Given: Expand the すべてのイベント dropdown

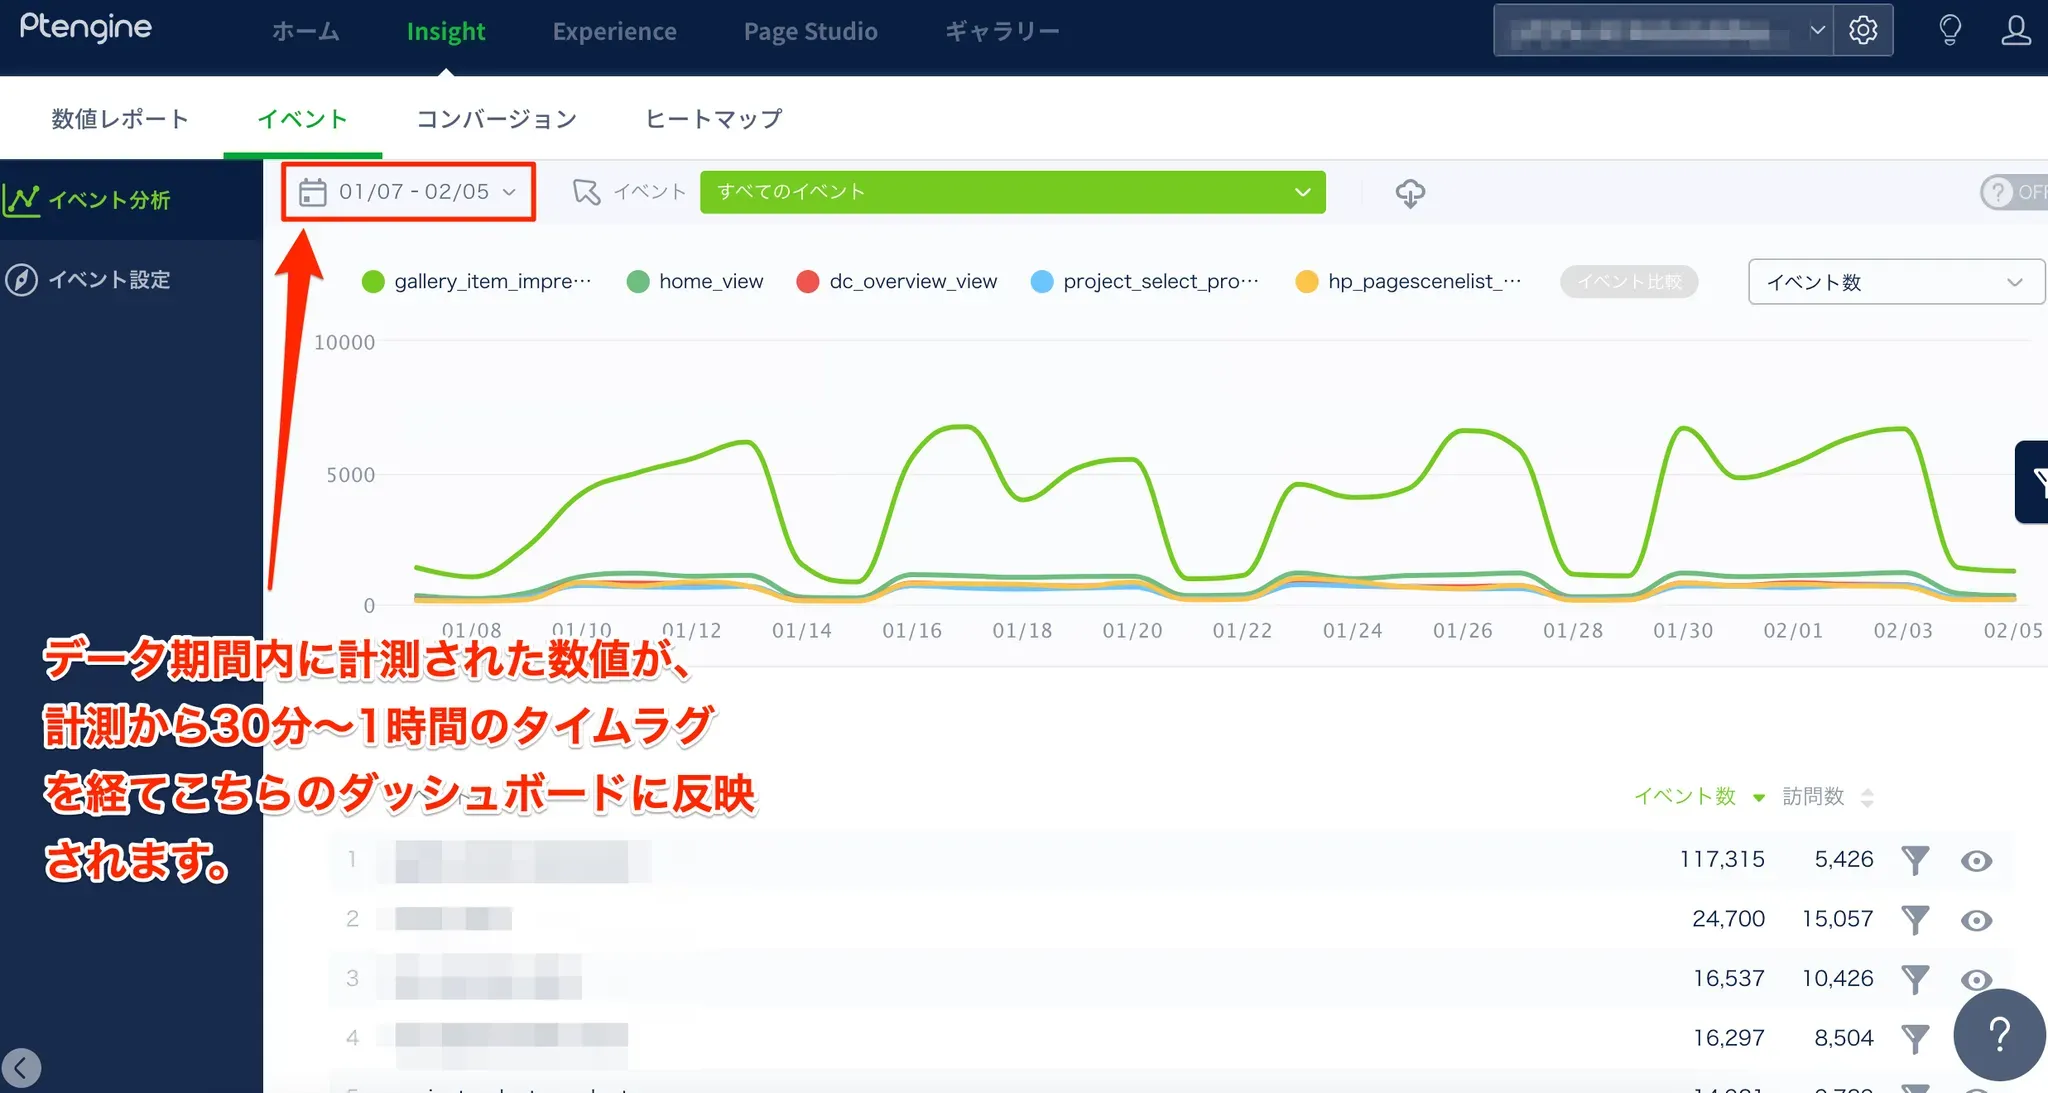Looking at the screenshot, I should click(x=1012, y=192).
